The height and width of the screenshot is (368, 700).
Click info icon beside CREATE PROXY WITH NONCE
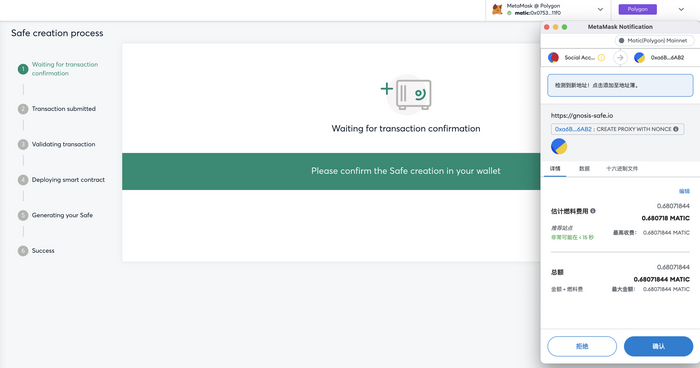pyautogui.click(x=676, y=129)
